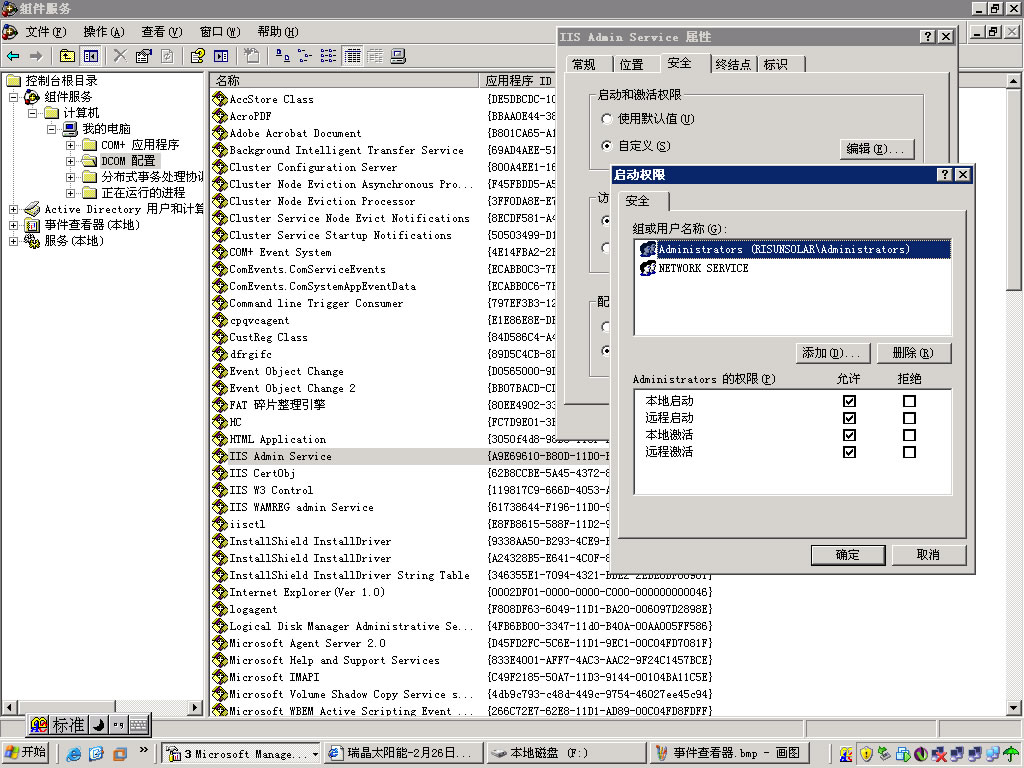Toggle the show/hide console tree icon
This screenshot has width=1024, height=768.
(x=91, y=56)
